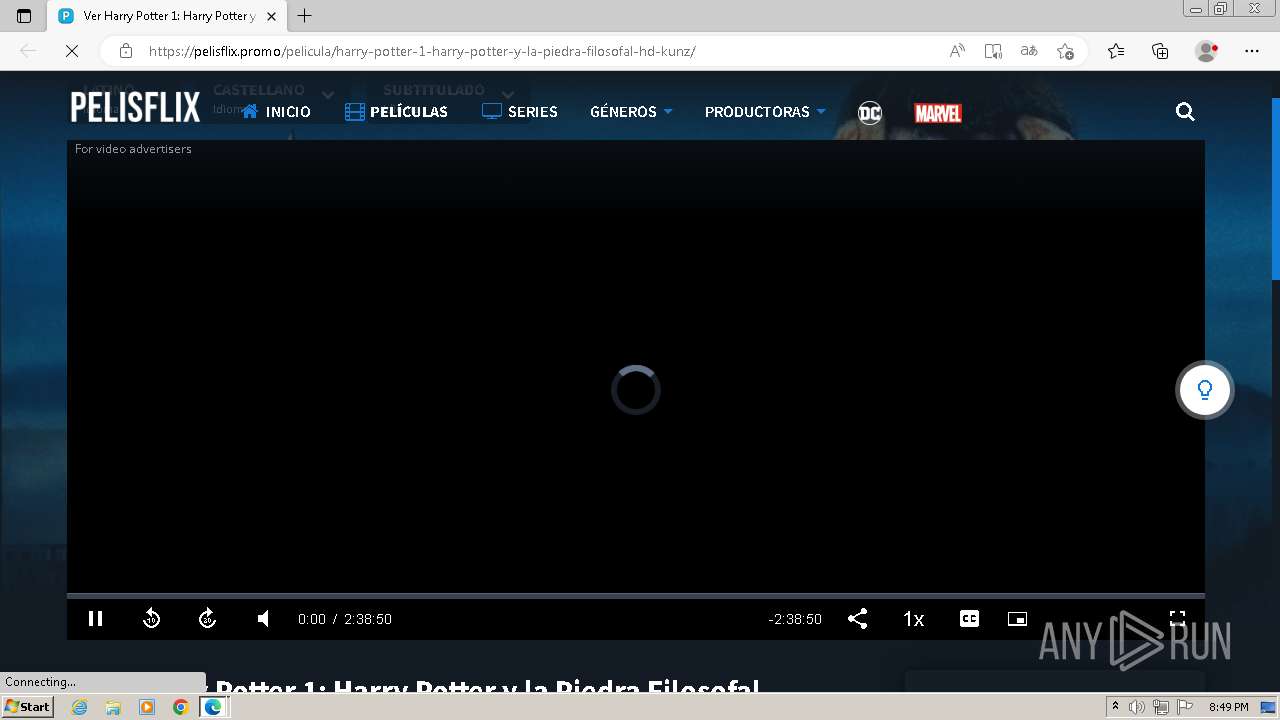Open the DC logo section
1280x720 pixels.
pyautogui.click(x=870, y=113)
